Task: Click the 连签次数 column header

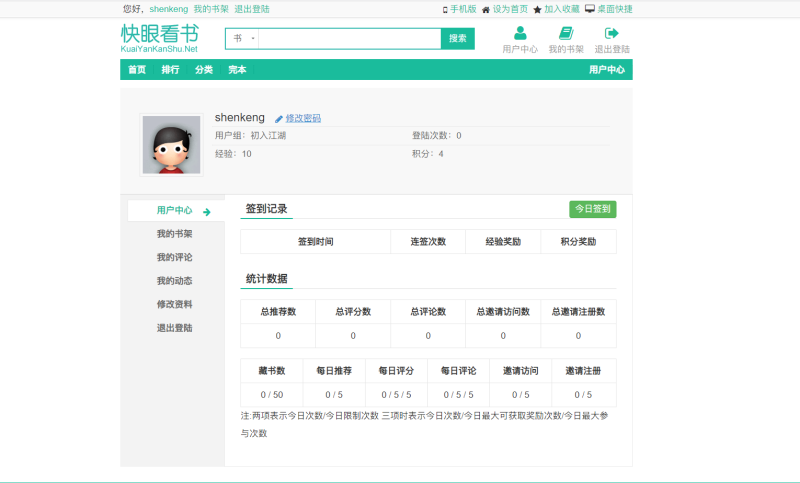Action: coord(428,242)
